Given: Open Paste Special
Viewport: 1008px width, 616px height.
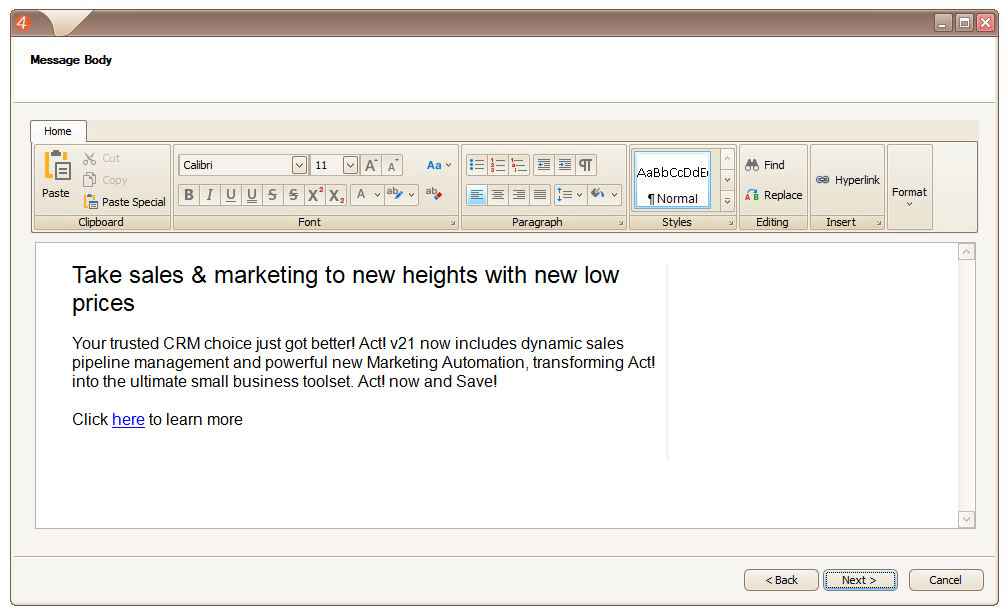Looking at the screenshot, I should click(124, 202).
